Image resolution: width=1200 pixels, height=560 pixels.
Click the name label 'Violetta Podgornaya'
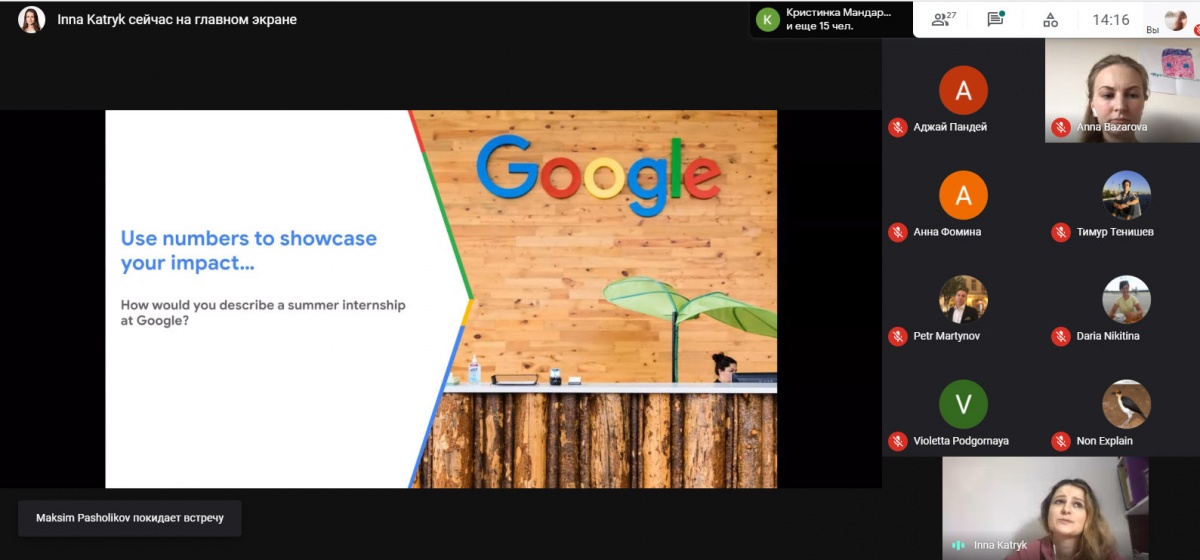(x=961, y=441)
